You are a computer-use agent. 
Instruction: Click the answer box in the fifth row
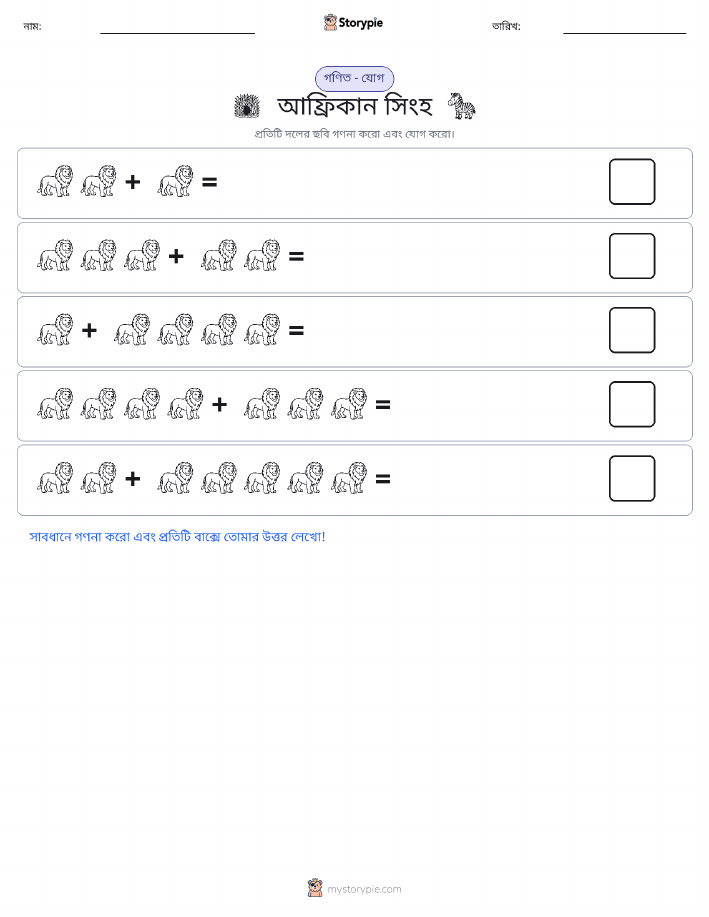tap(632, 479)
